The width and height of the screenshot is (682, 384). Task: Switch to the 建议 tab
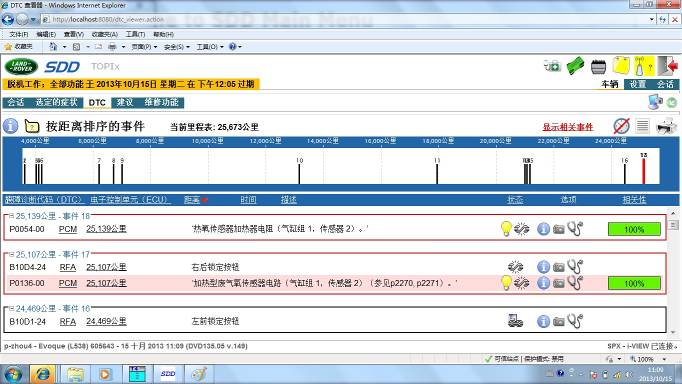pyautogui.click(x=125, y=103)
